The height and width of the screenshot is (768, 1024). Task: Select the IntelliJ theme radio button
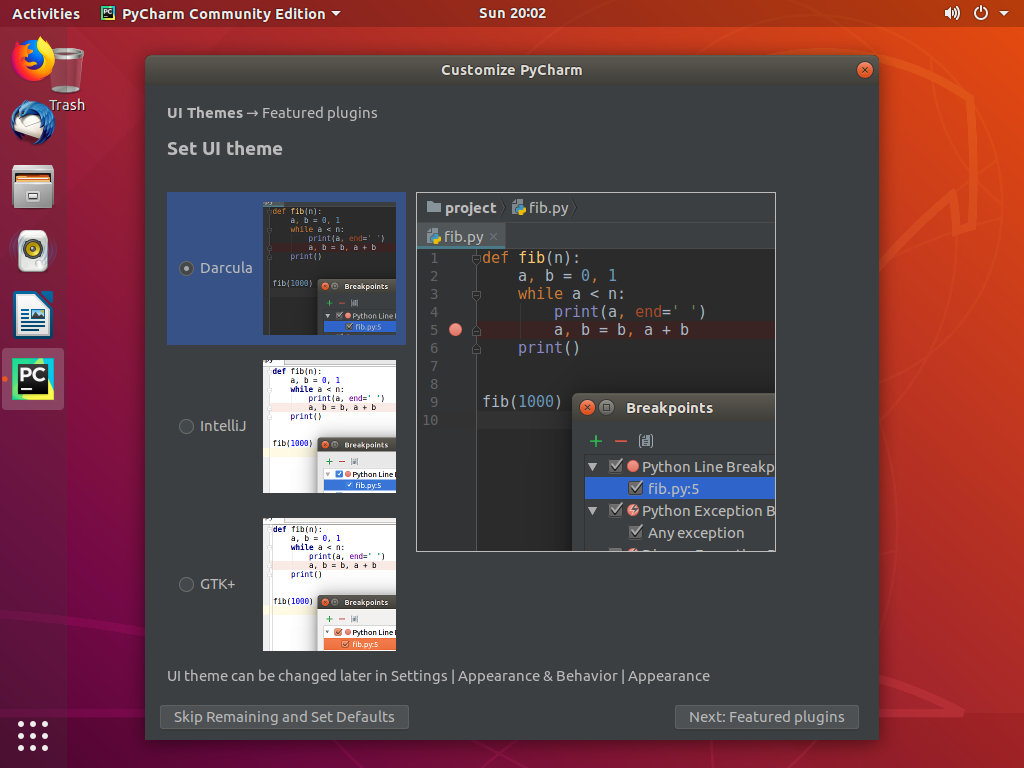click(x=186, y=426)
